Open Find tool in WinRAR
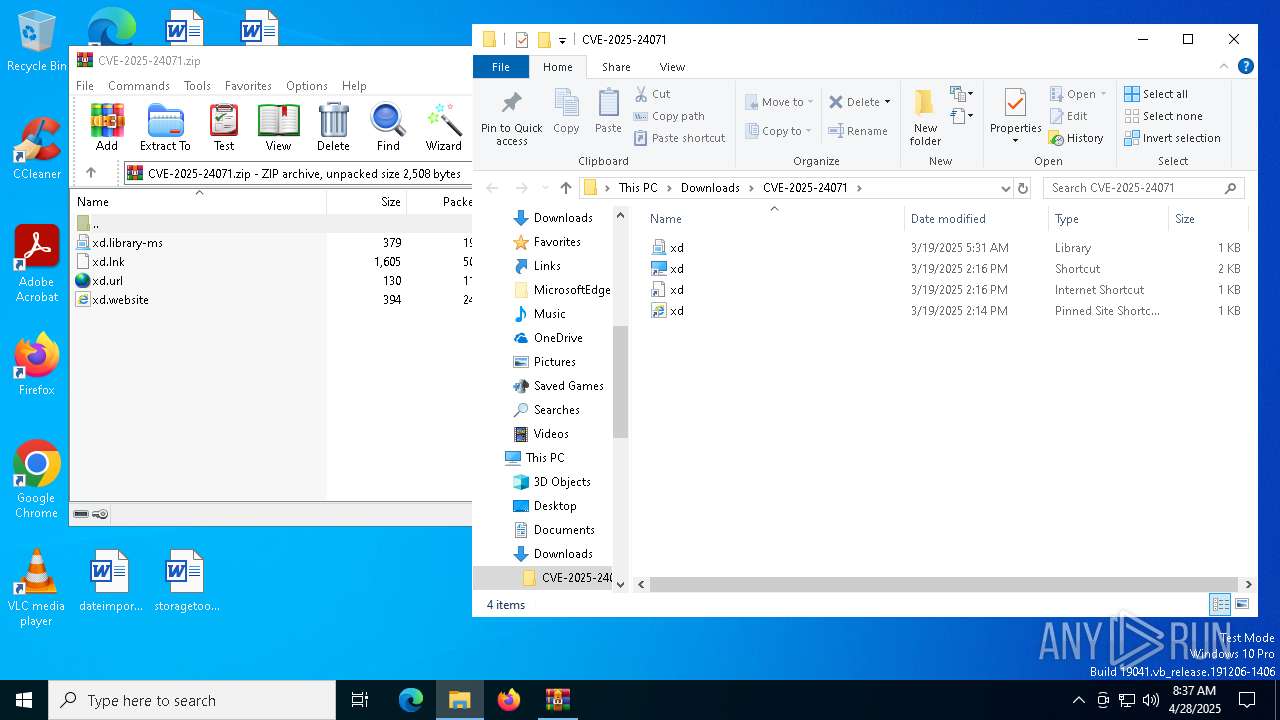 coord(388,127)
